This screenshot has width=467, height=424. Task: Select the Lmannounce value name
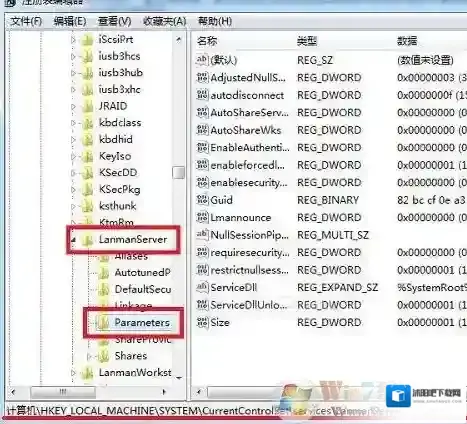click(x=241, y=218)
